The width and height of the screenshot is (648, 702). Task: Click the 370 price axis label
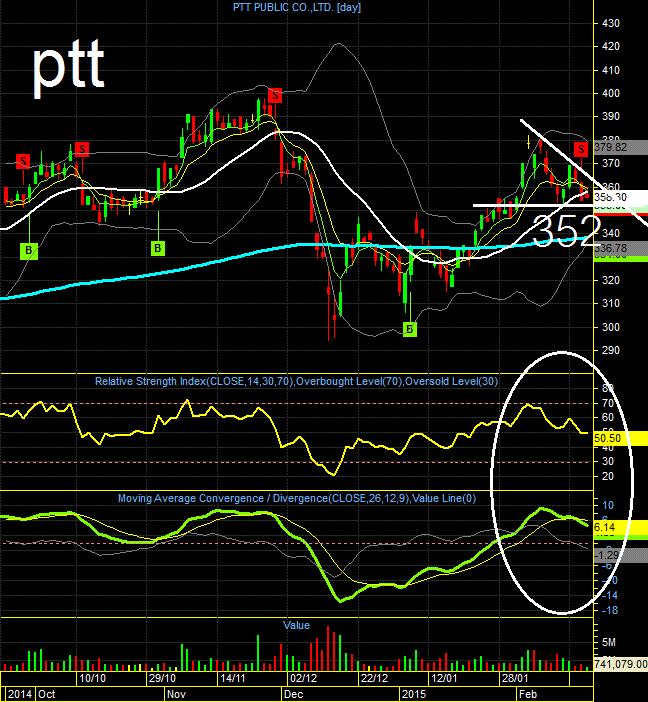coord(611,163)
